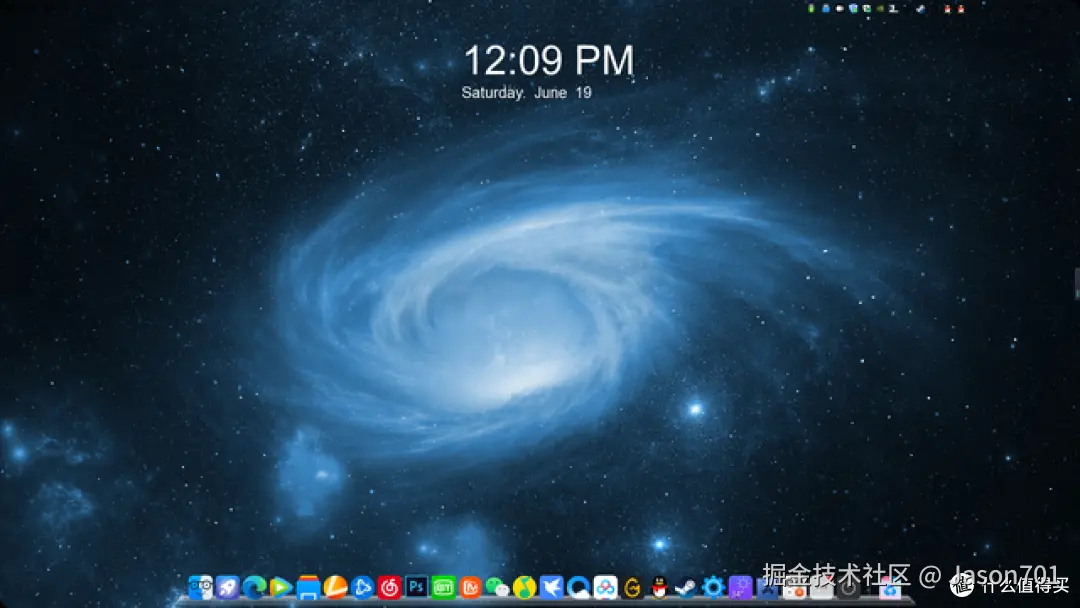1080x608 pixels.
Task: Open the orange L sphere app
Action: (335, 587)
